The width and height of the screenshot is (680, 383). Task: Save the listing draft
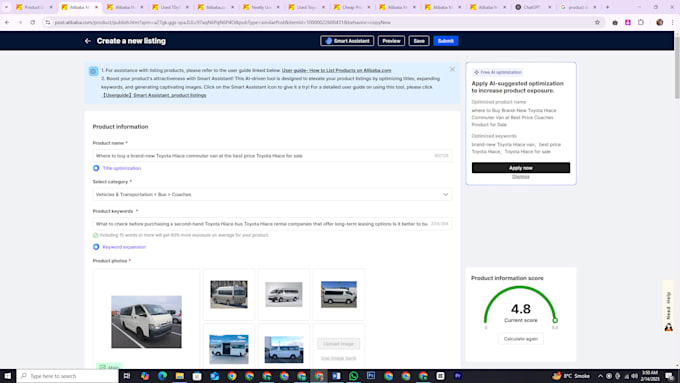[x=419, y=41]
